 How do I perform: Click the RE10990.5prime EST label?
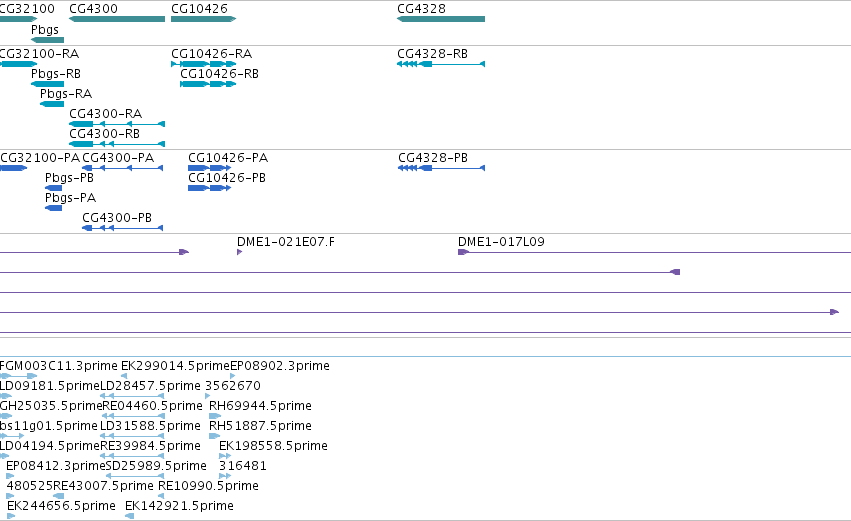point(208,486)
